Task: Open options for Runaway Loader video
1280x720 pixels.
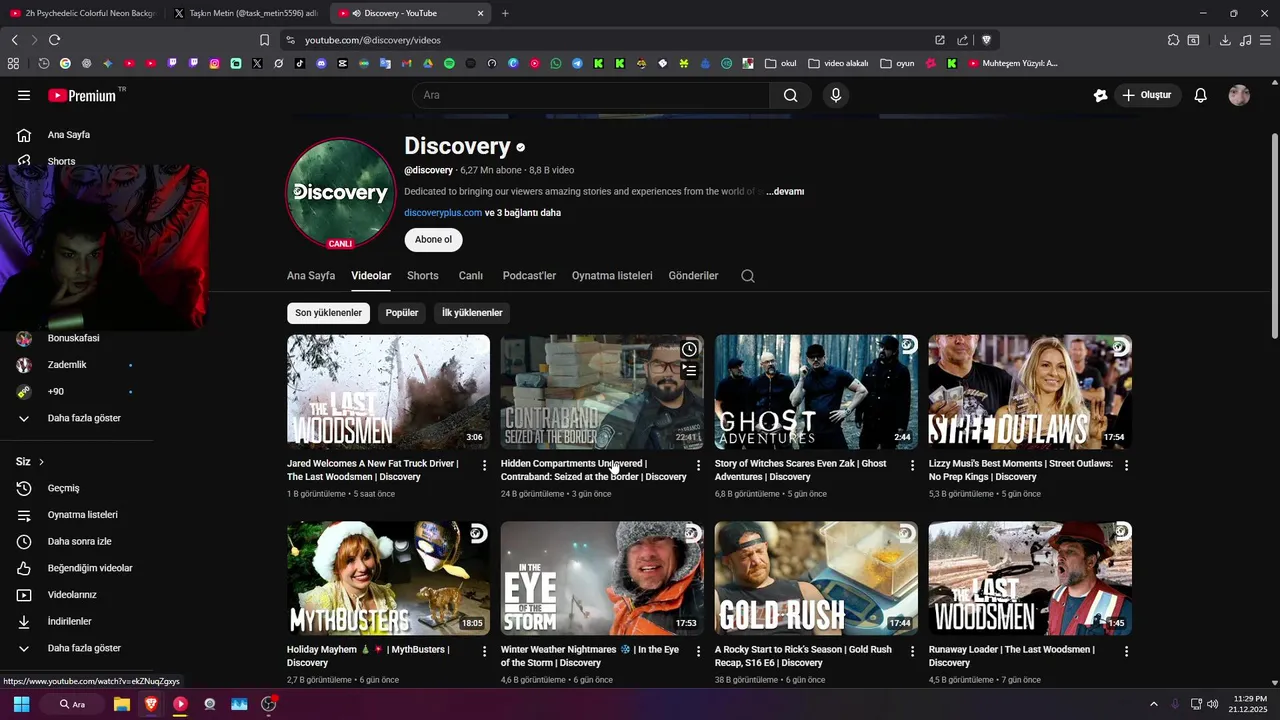Action: (x=1126, y=651)
